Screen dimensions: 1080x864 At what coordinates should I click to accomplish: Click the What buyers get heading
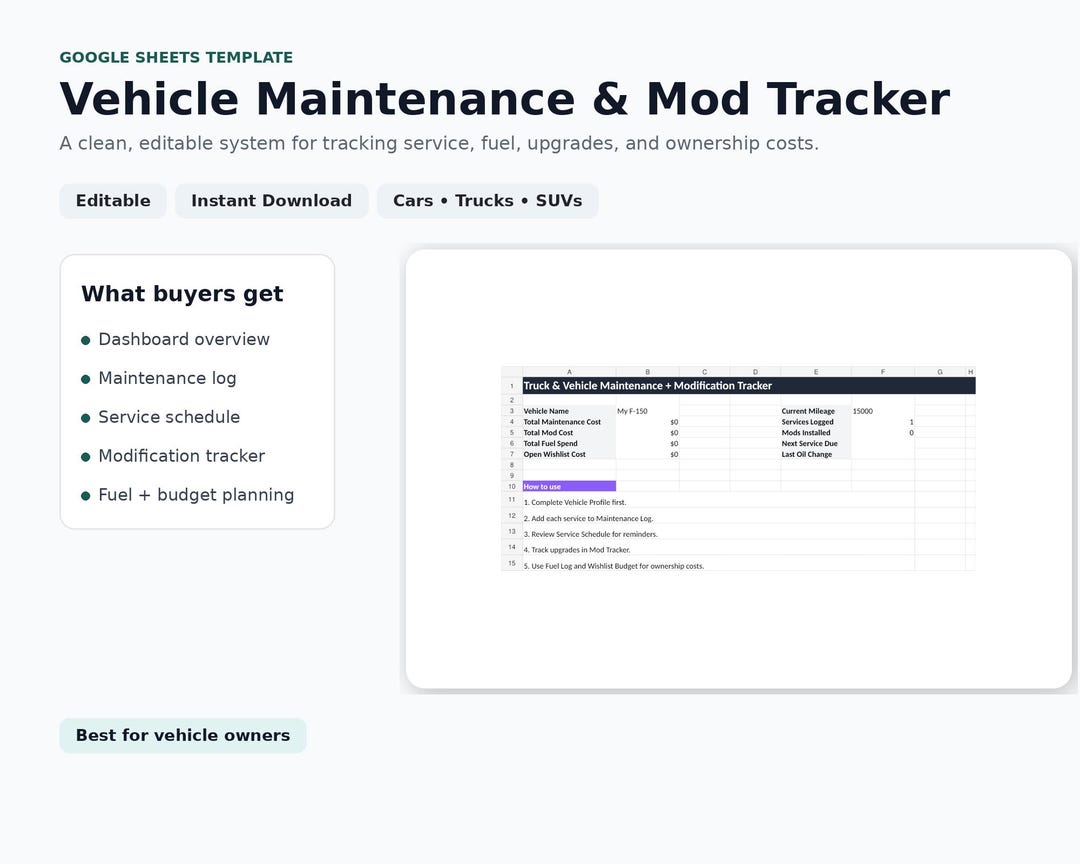point(182,294)
